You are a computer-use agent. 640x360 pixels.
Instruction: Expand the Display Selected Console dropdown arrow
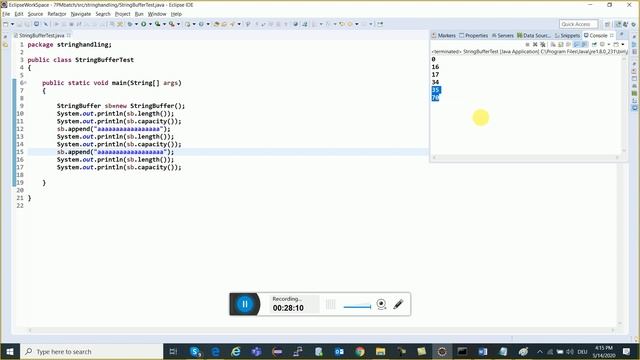[x=609, y=44]
